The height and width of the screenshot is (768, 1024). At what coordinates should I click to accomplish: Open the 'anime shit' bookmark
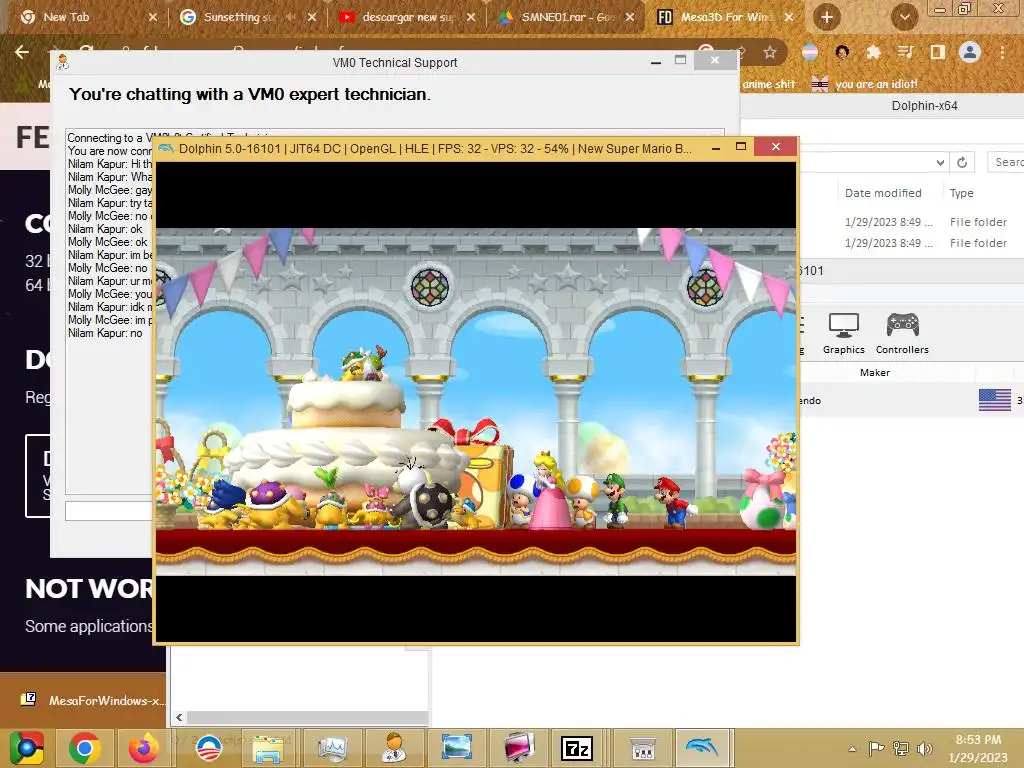[x=768, y=84]
